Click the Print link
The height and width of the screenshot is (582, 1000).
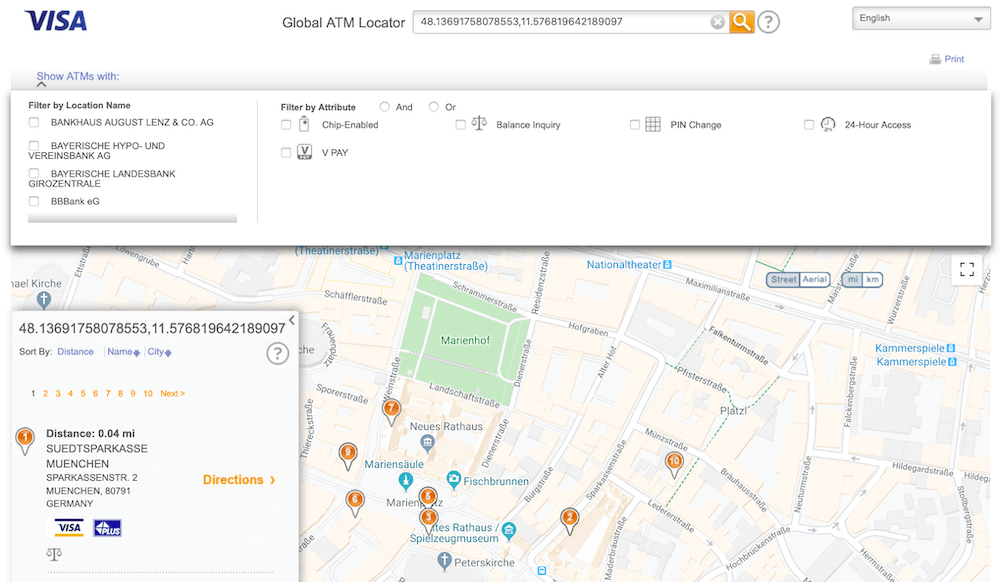(954, 59)
